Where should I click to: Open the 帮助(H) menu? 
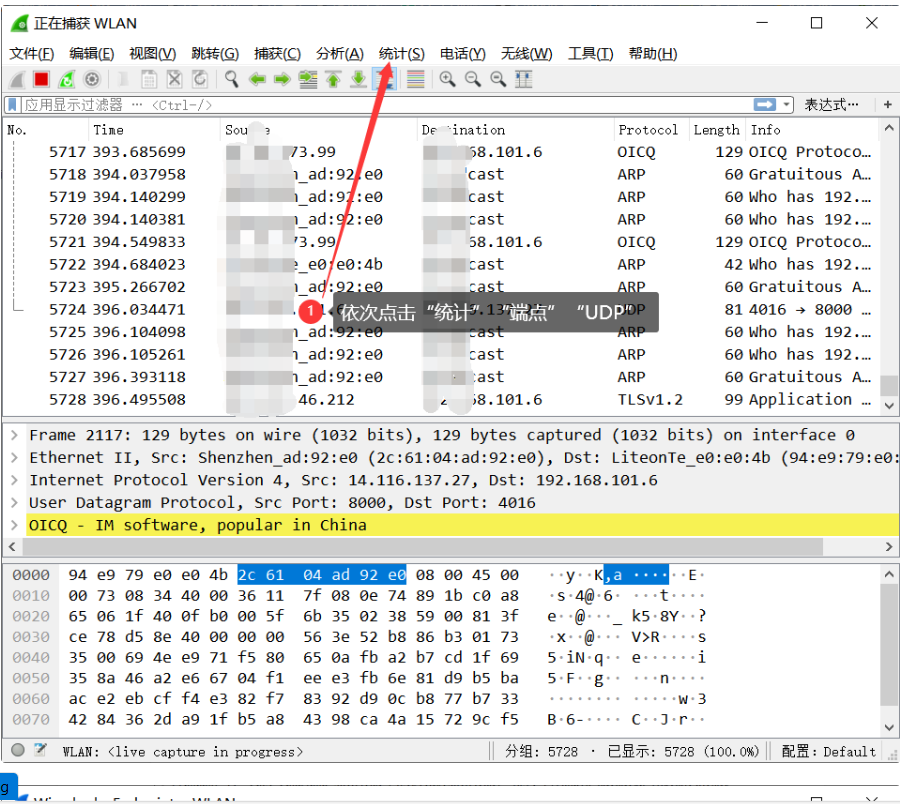pos(653,53)
